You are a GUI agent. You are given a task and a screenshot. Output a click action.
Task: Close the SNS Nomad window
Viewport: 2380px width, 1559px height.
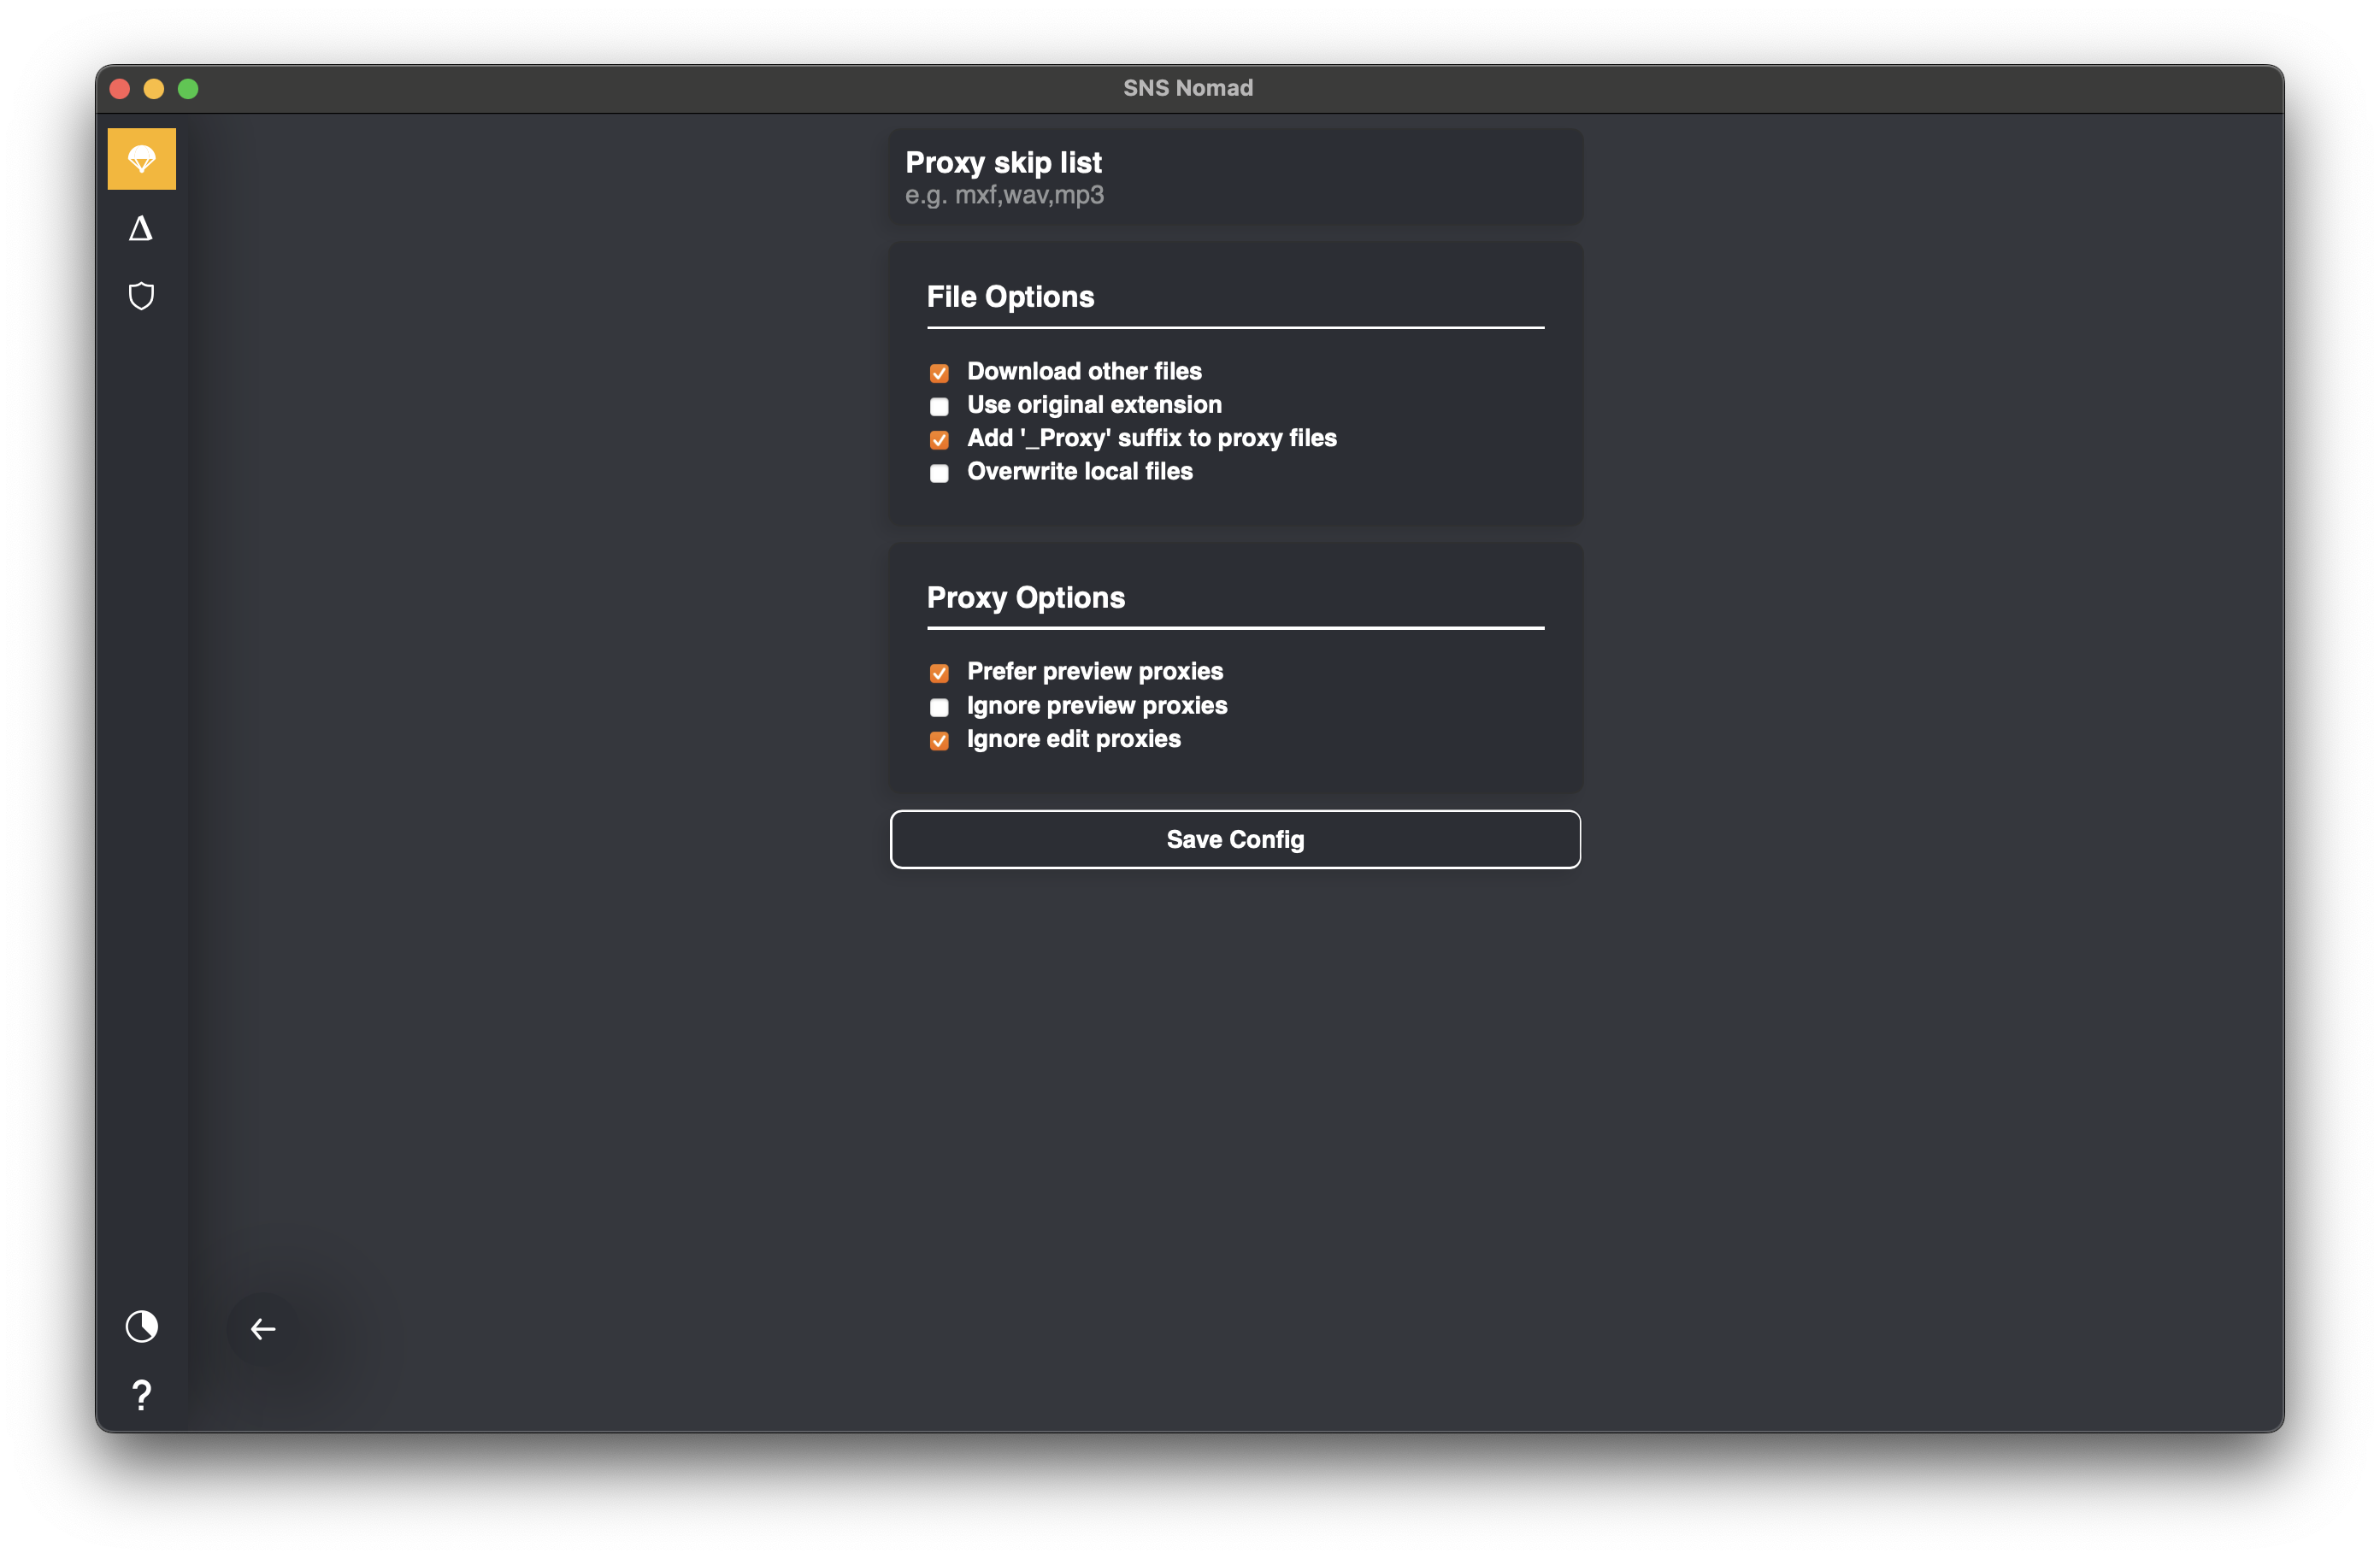[x=120, y=89]
